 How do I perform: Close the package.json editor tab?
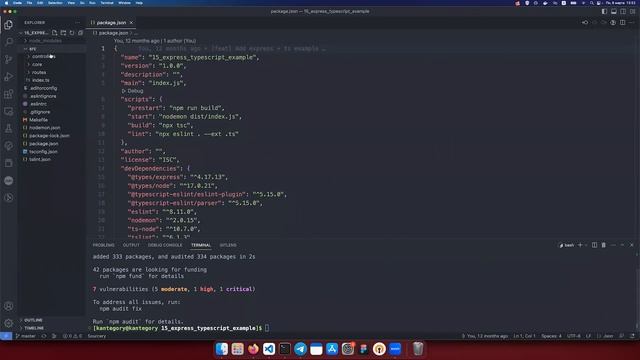(131, 22)
